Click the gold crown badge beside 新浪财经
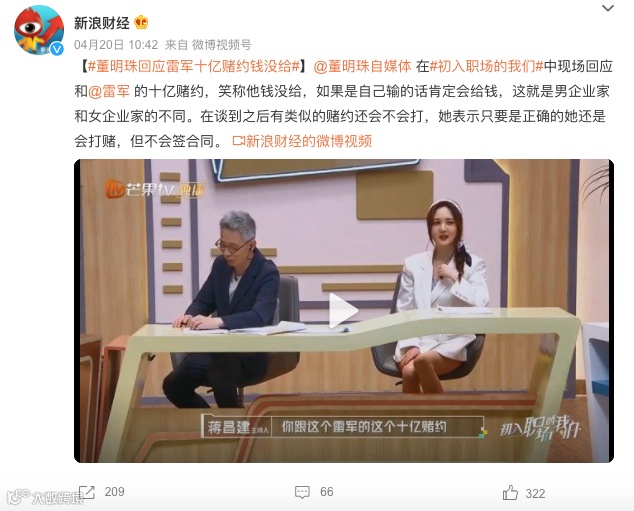The image size is (634, 511). point(141,22)
